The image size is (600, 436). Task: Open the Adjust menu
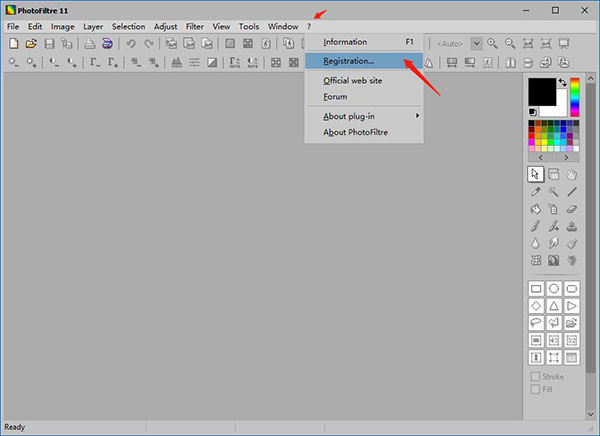(x=165, y=26)
